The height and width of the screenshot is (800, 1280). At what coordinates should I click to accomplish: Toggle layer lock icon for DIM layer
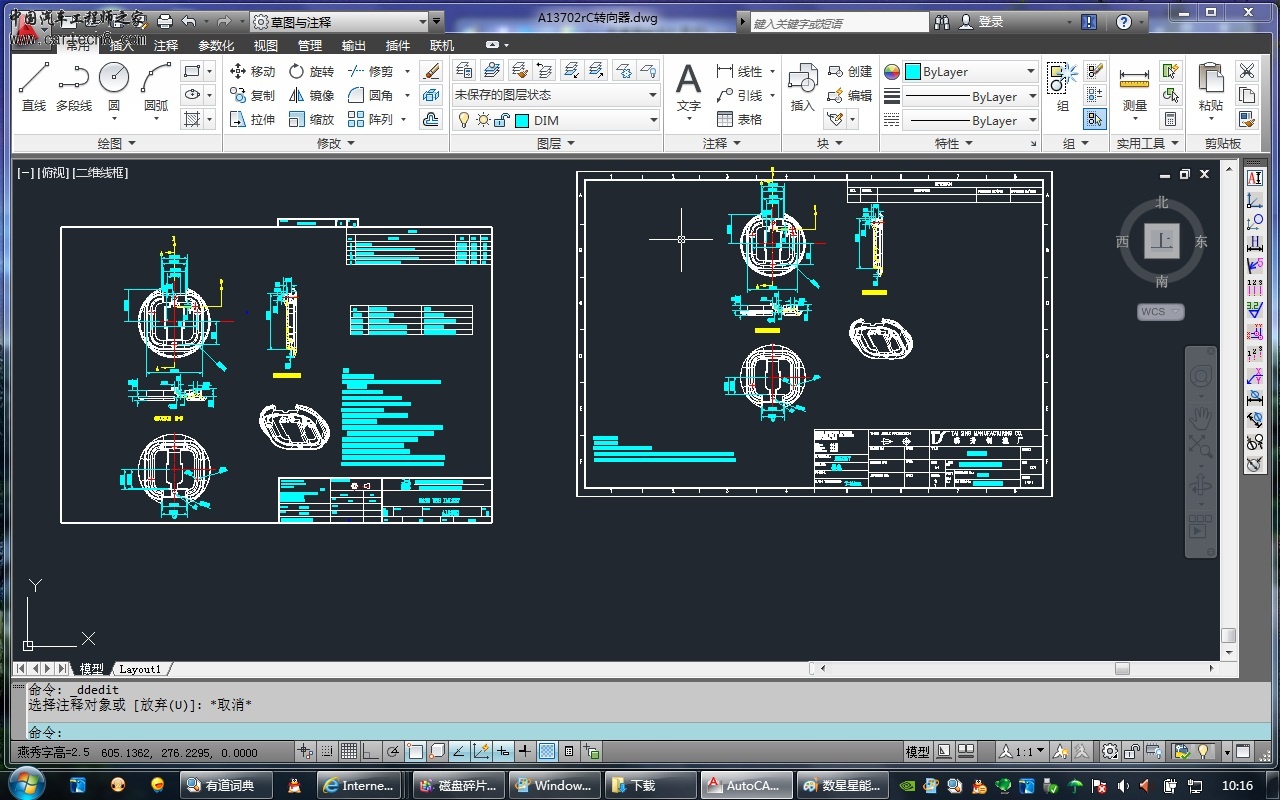coord(502,120)
